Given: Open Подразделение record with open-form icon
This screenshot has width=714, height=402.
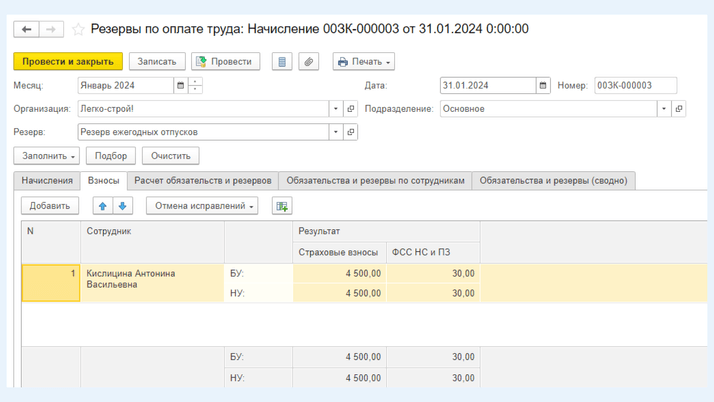Looking at the screenshot, I should point(678,109).
